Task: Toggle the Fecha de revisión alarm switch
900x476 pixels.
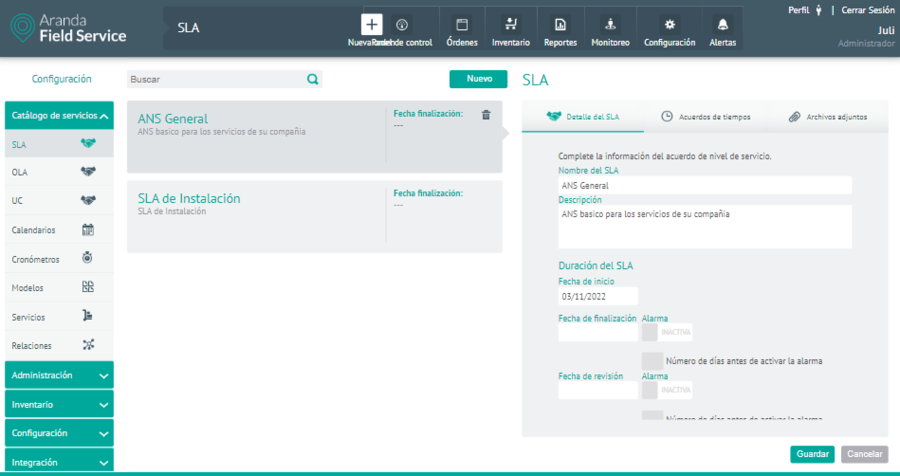Action: click(667, 390)
